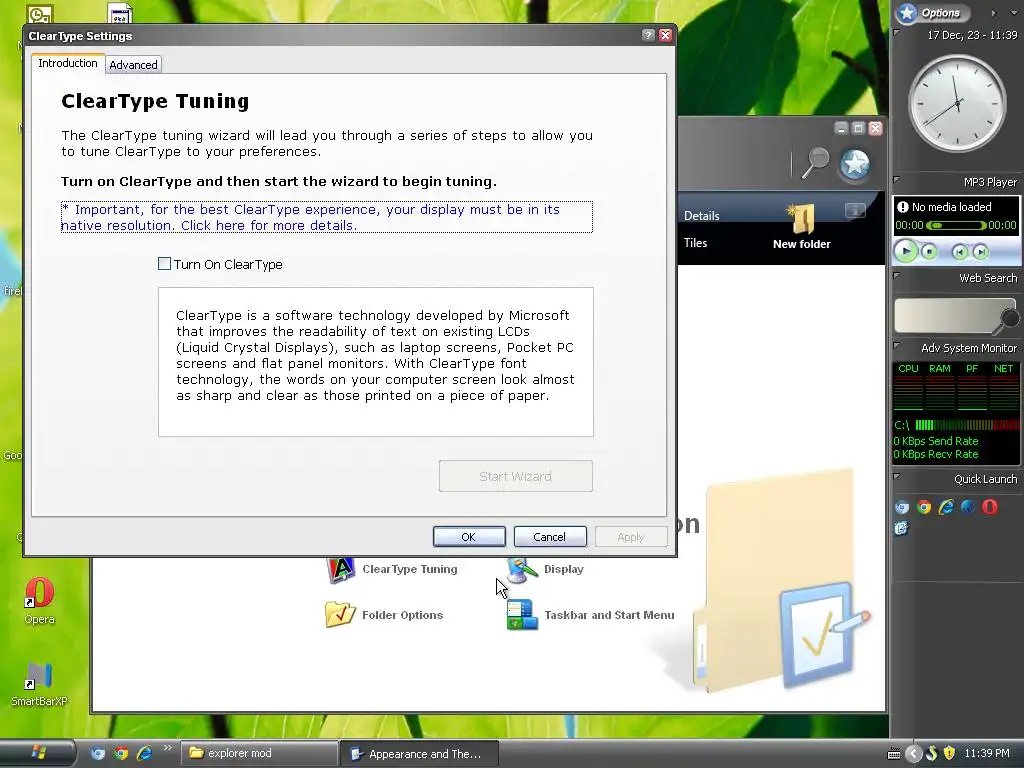Stop playback in the MP3 Player
This screenshot has width=1024, height=768.
[x=929, y=251]
